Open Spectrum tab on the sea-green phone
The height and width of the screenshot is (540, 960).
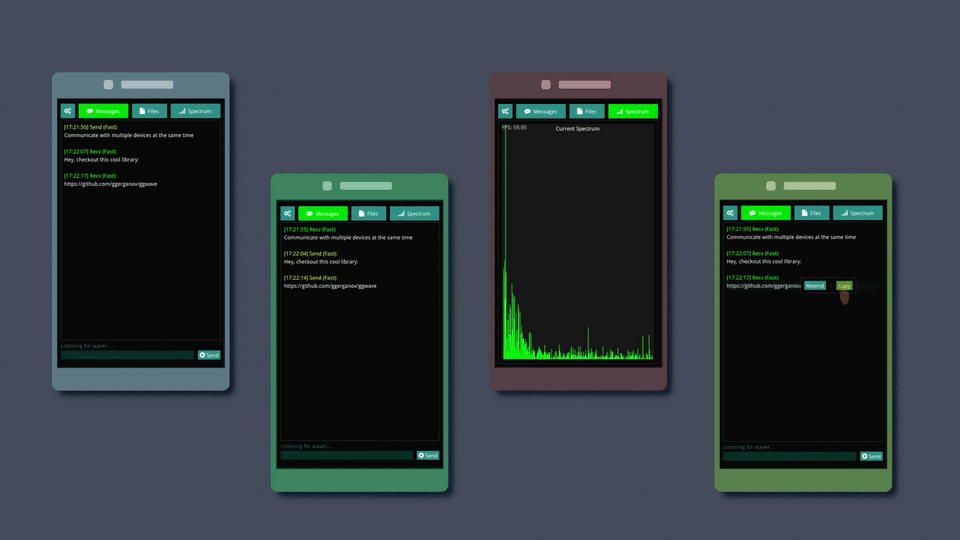click(x=414, y=213)
